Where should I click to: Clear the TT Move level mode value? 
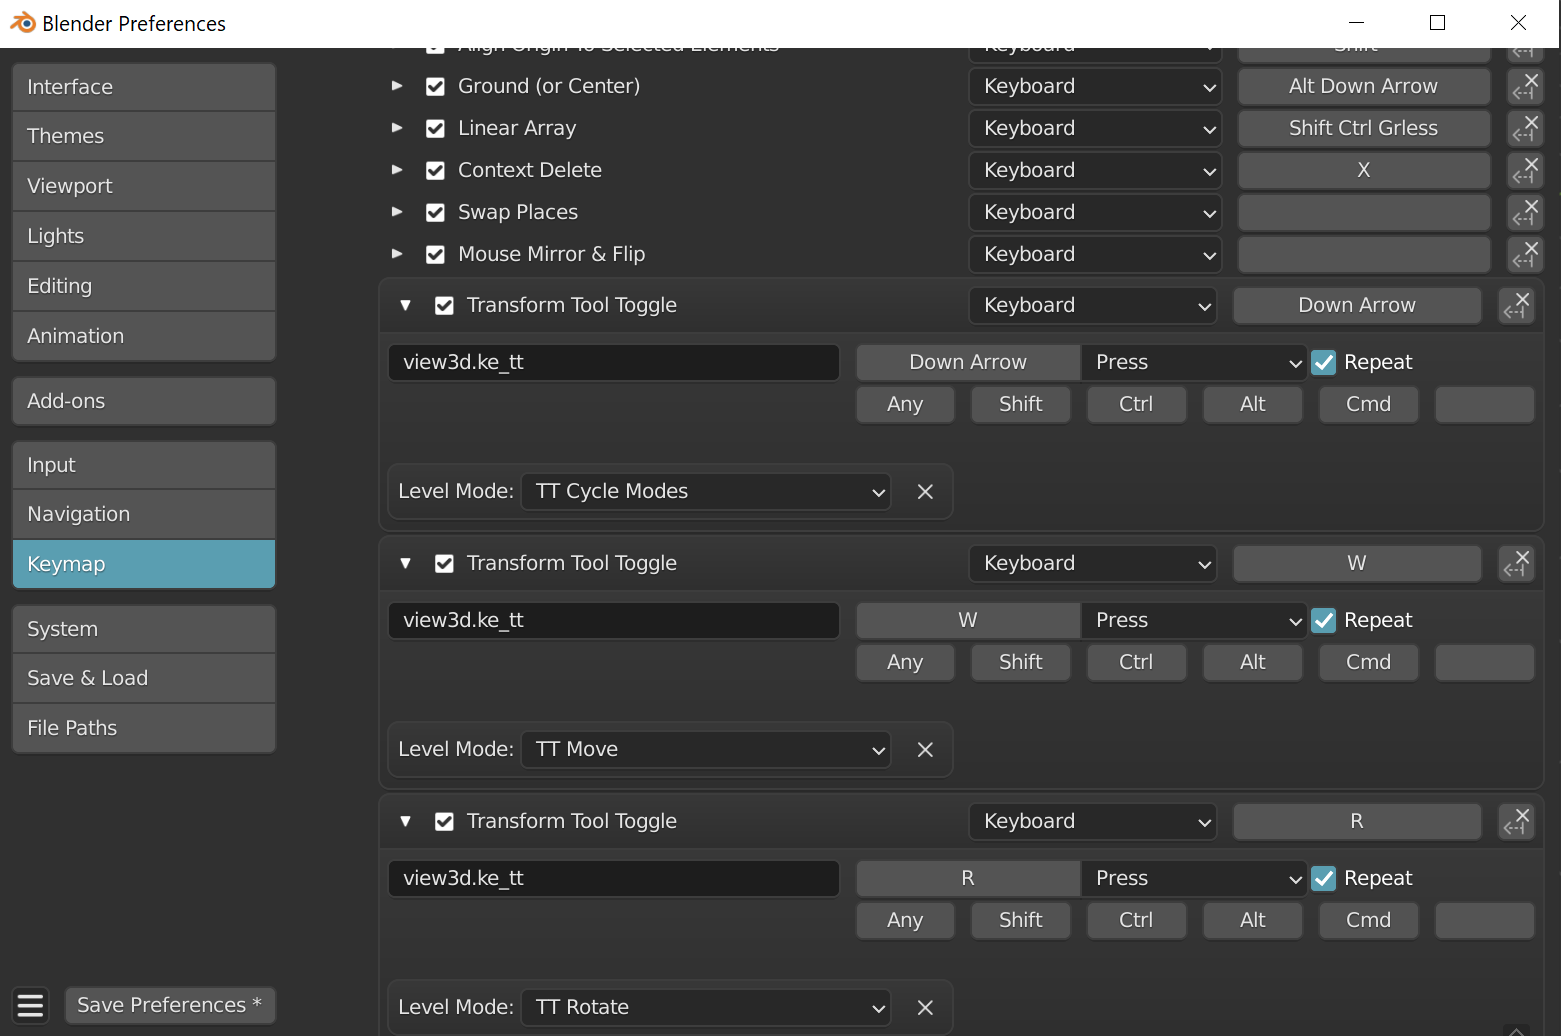pos(925,750)
